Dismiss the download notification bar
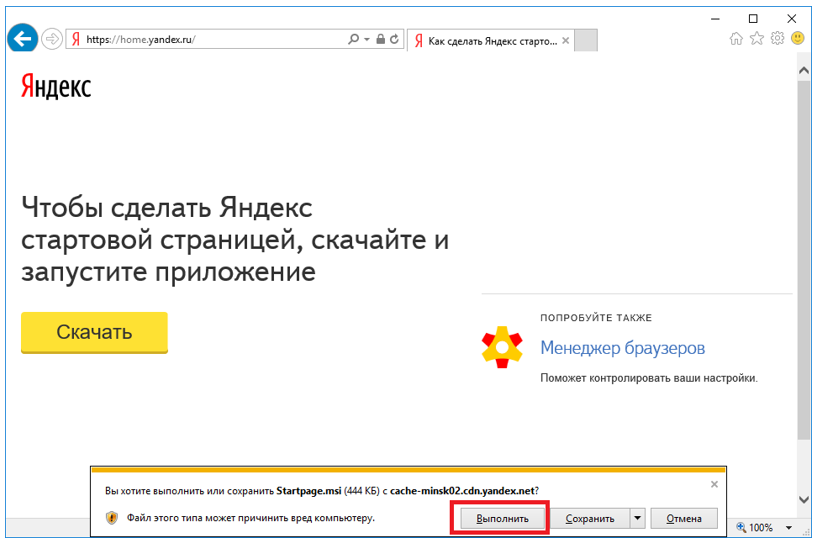Viewport: 819px width, 542px height. pyautogui.click(x=714, y=485)
